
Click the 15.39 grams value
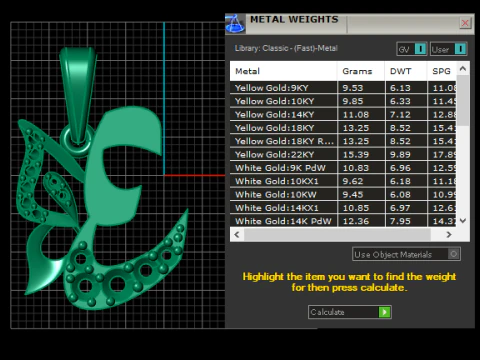pyautogui.click(x=356, y=155)
